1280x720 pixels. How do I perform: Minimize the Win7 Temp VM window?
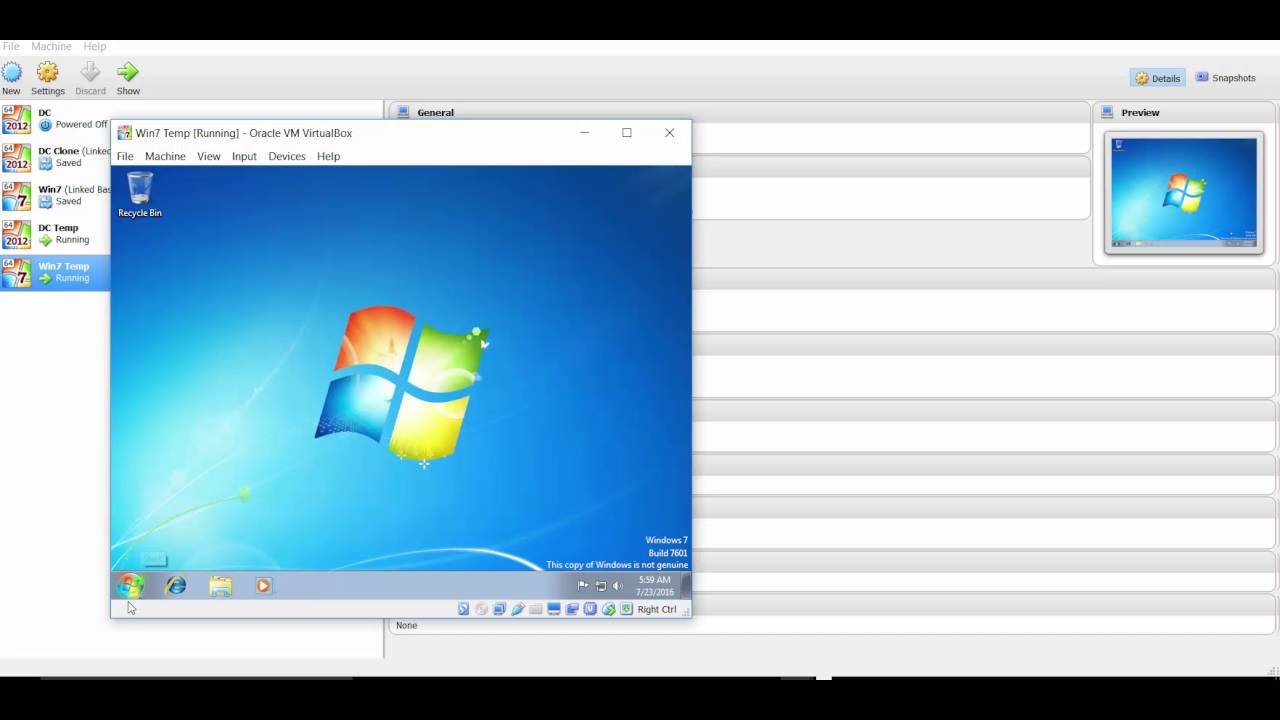coord(585,132)
